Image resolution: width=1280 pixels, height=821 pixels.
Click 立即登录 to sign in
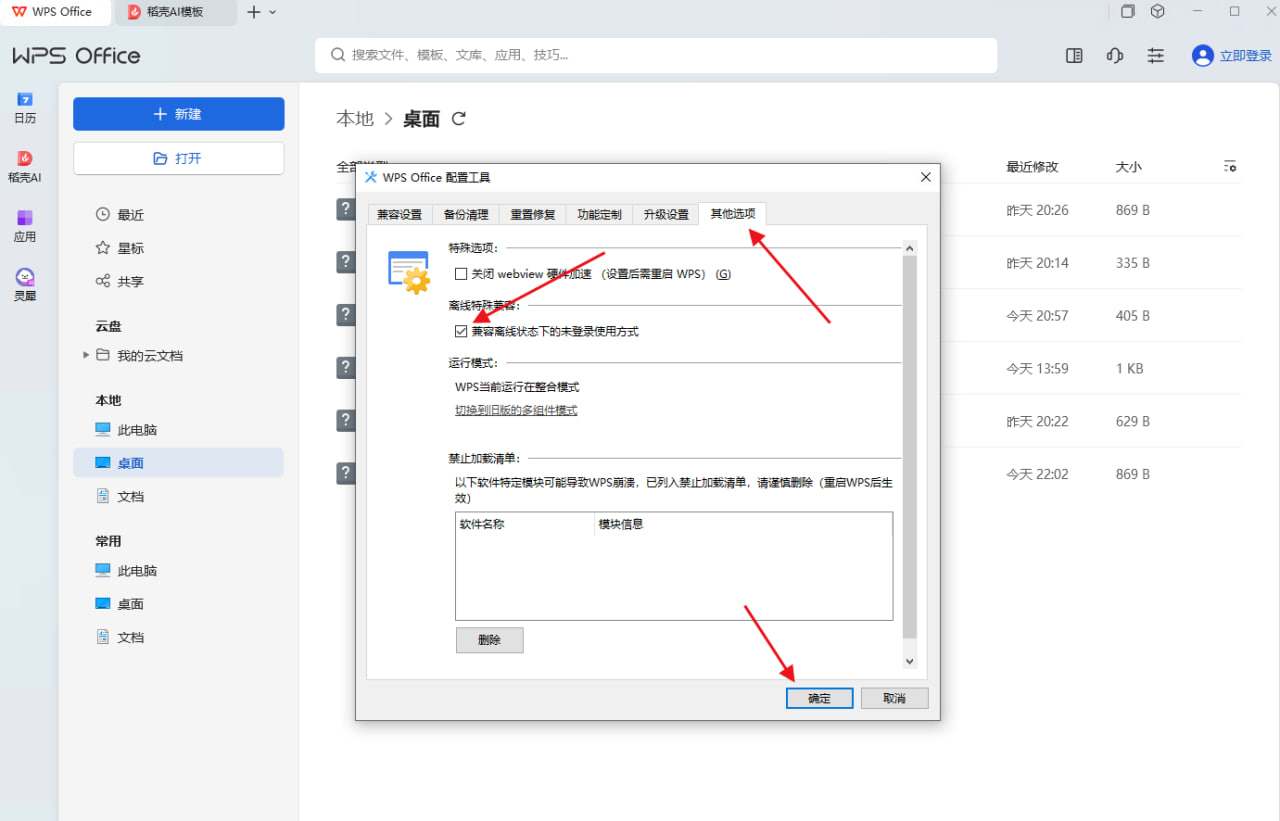tap(1246, 56)
